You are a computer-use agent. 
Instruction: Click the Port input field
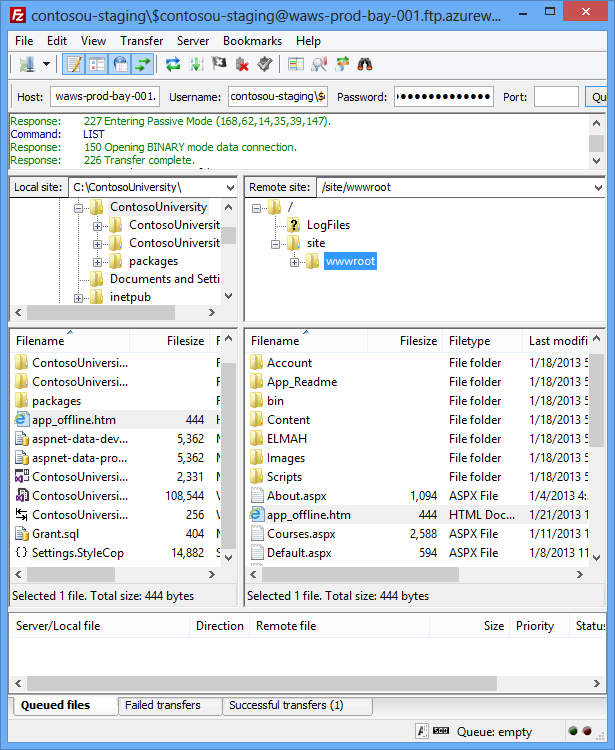click(556, 97)
